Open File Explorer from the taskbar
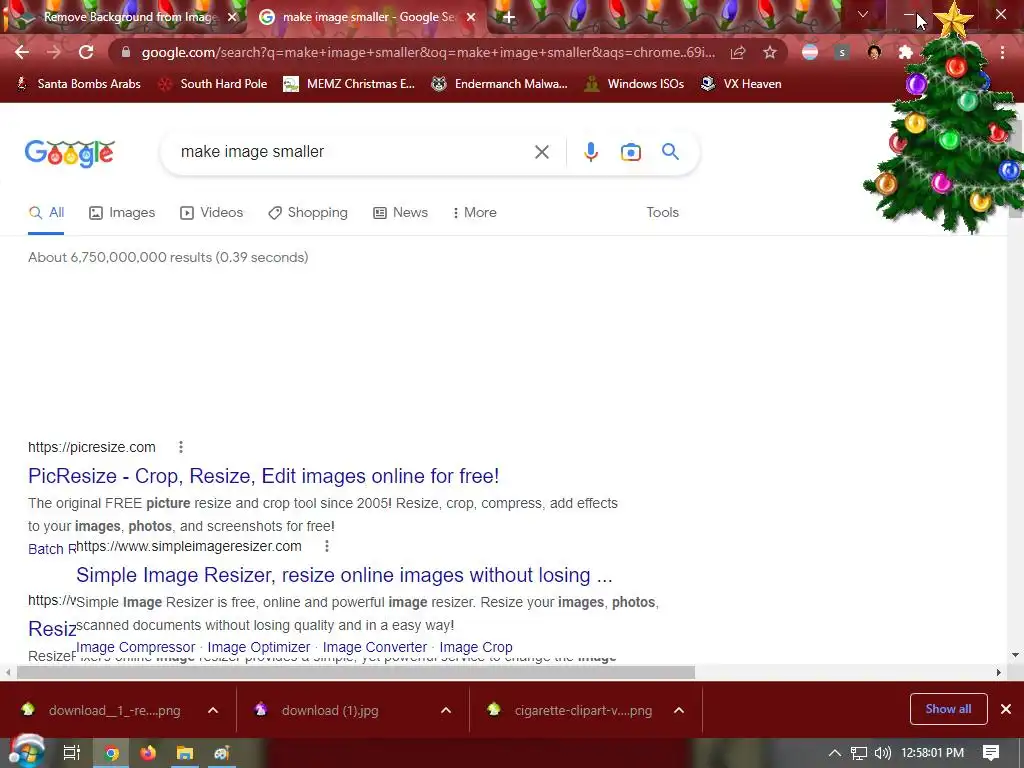This screenshot has width=1024, height=768. [x=185, y=753]
